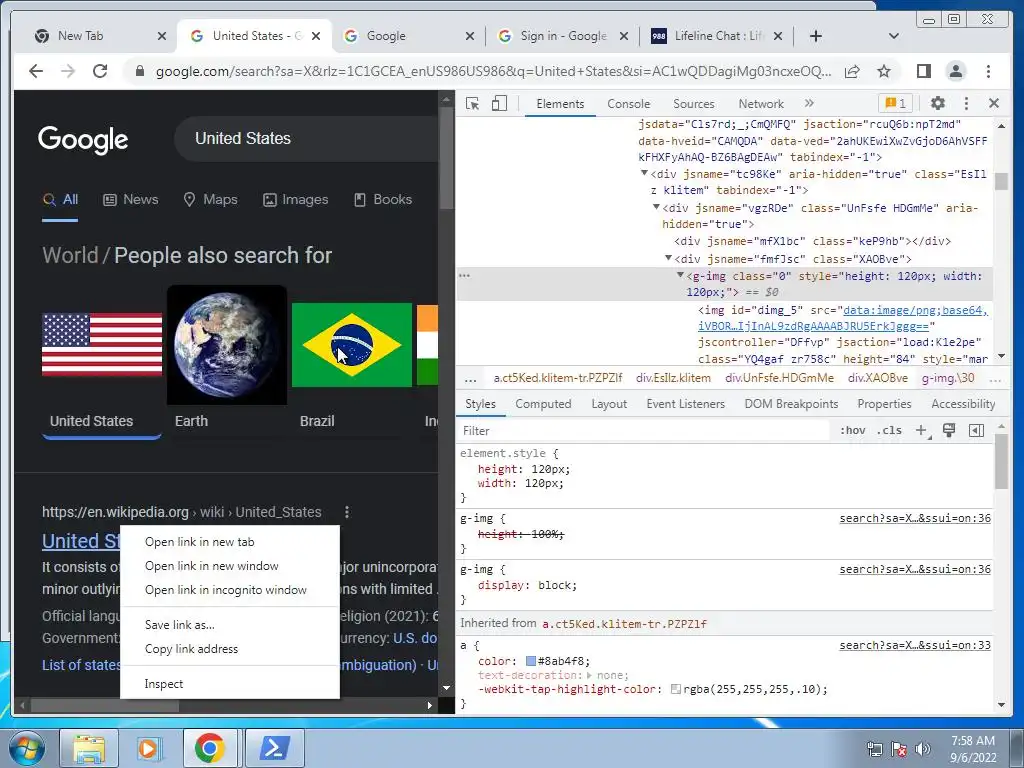Viewport: 1024px width, 768px height.
Task: Open the Chrome side panel icon
Action: pyautogui.click(x=923, y=71)
